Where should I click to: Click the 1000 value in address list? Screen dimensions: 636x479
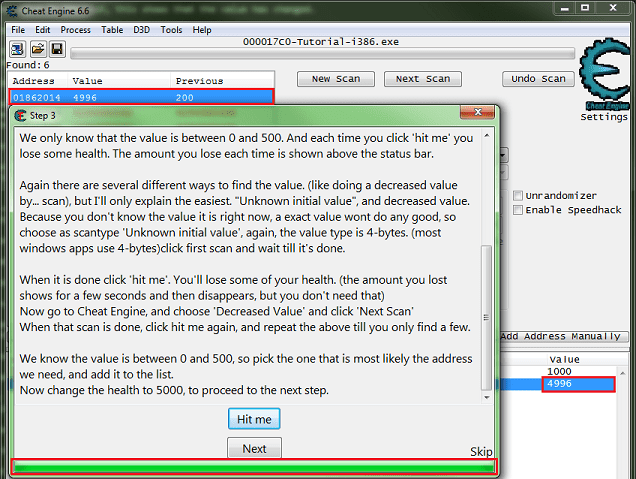click(559, 372)
